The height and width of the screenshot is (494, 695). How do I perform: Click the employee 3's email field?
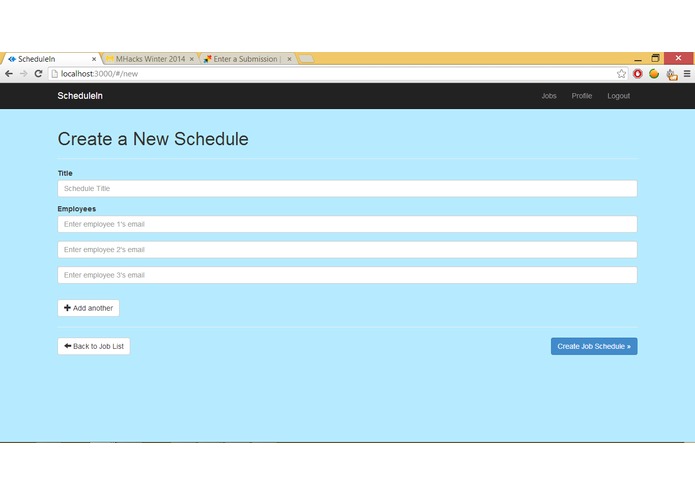(x=348, y=275)
